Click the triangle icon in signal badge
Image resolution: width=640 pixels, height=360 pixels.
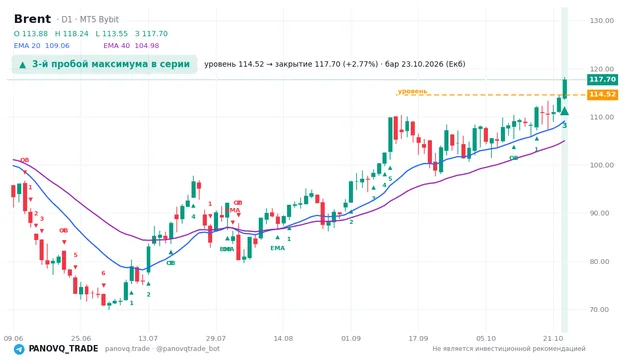[x=23, y=64]
